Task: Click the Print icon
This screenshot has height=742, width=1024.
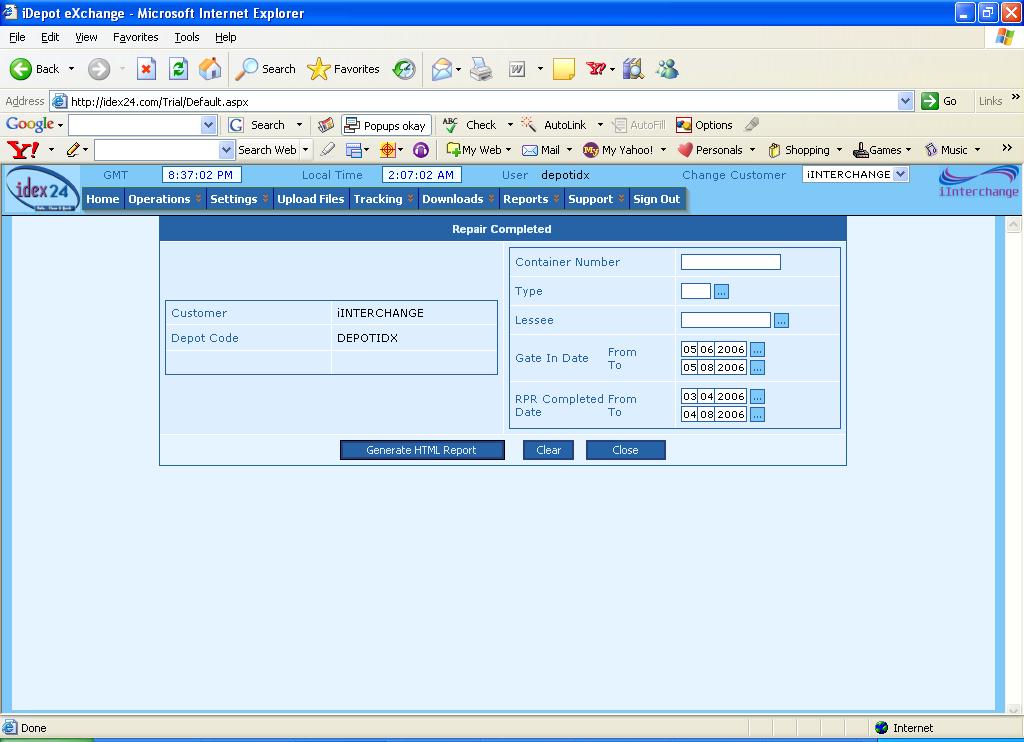Action: tap(481, 69)
